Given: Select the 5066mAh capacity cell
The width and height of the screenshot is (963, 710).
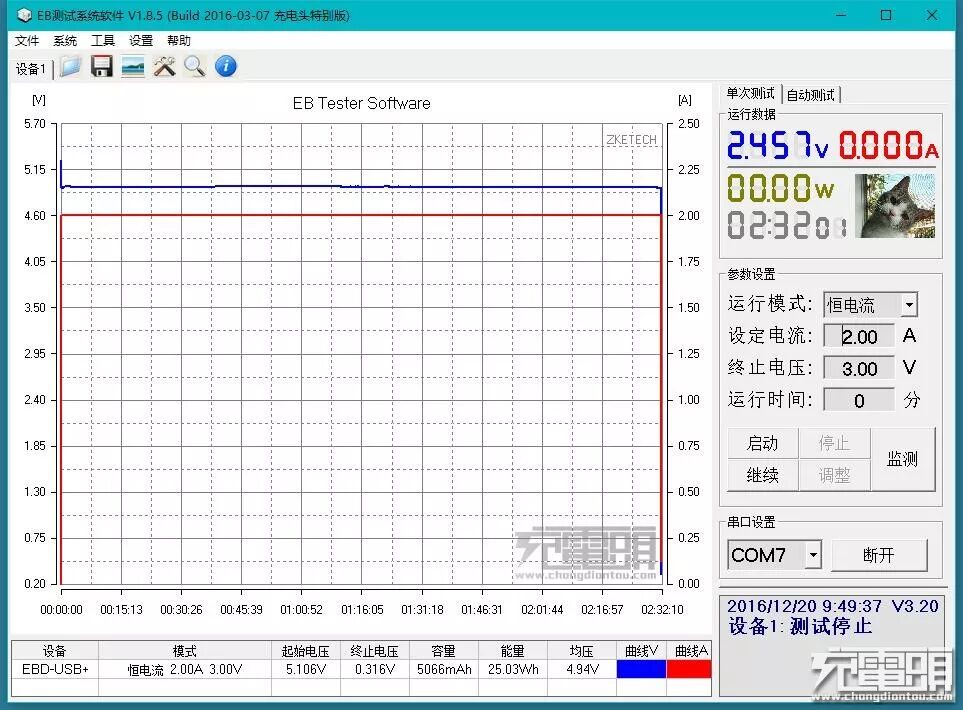Looking at the screenshot, I should [x=443, y=669].
